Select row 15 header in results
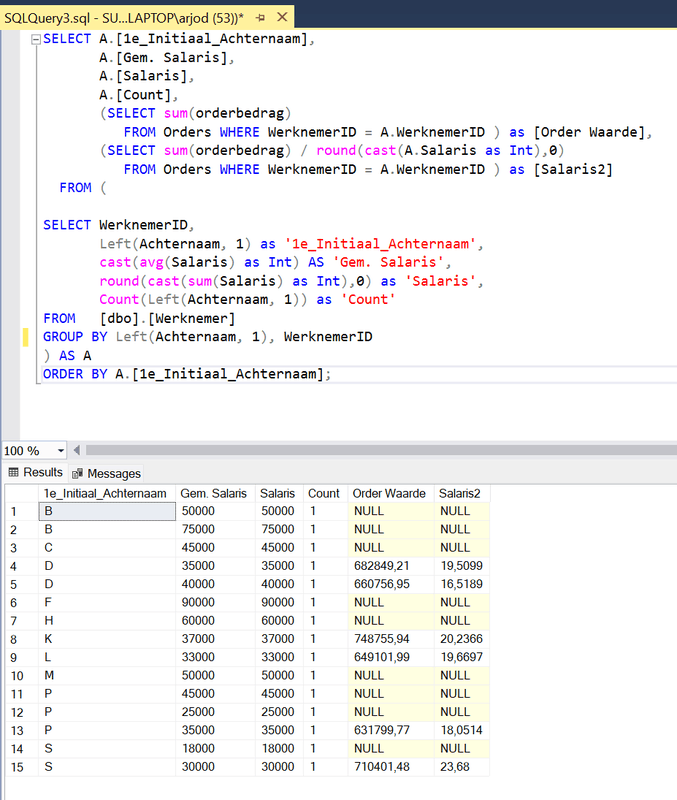The image size is (677, 800). point(21,767)
